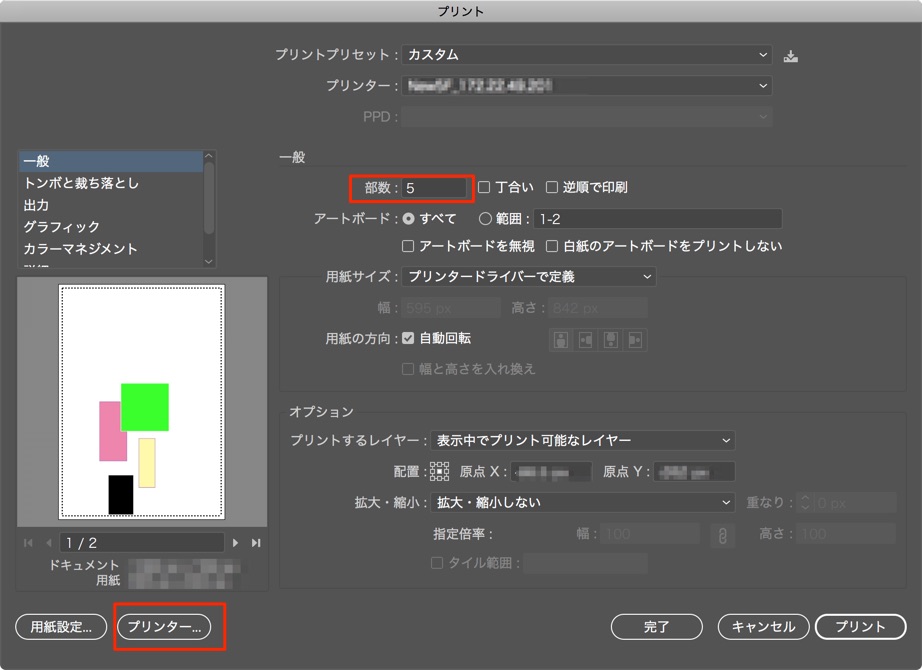Select the 範囲 artboard radio button

pyautogui.click(x=485, y=219)
